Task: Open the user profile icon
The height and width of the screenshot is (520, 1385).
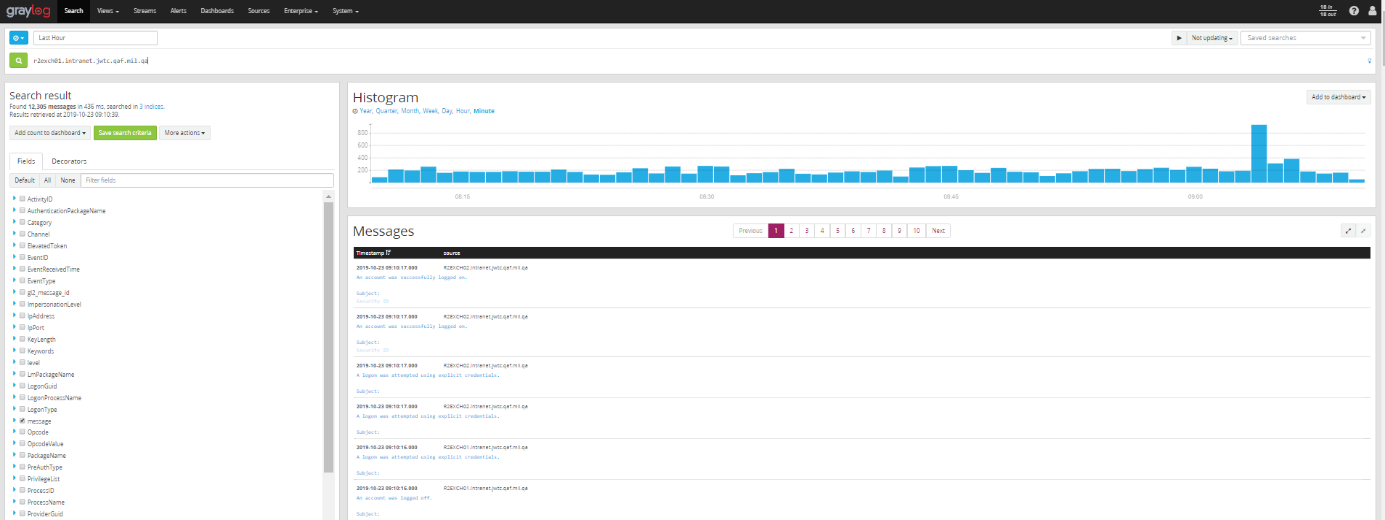Action: tap(1372, 11)
